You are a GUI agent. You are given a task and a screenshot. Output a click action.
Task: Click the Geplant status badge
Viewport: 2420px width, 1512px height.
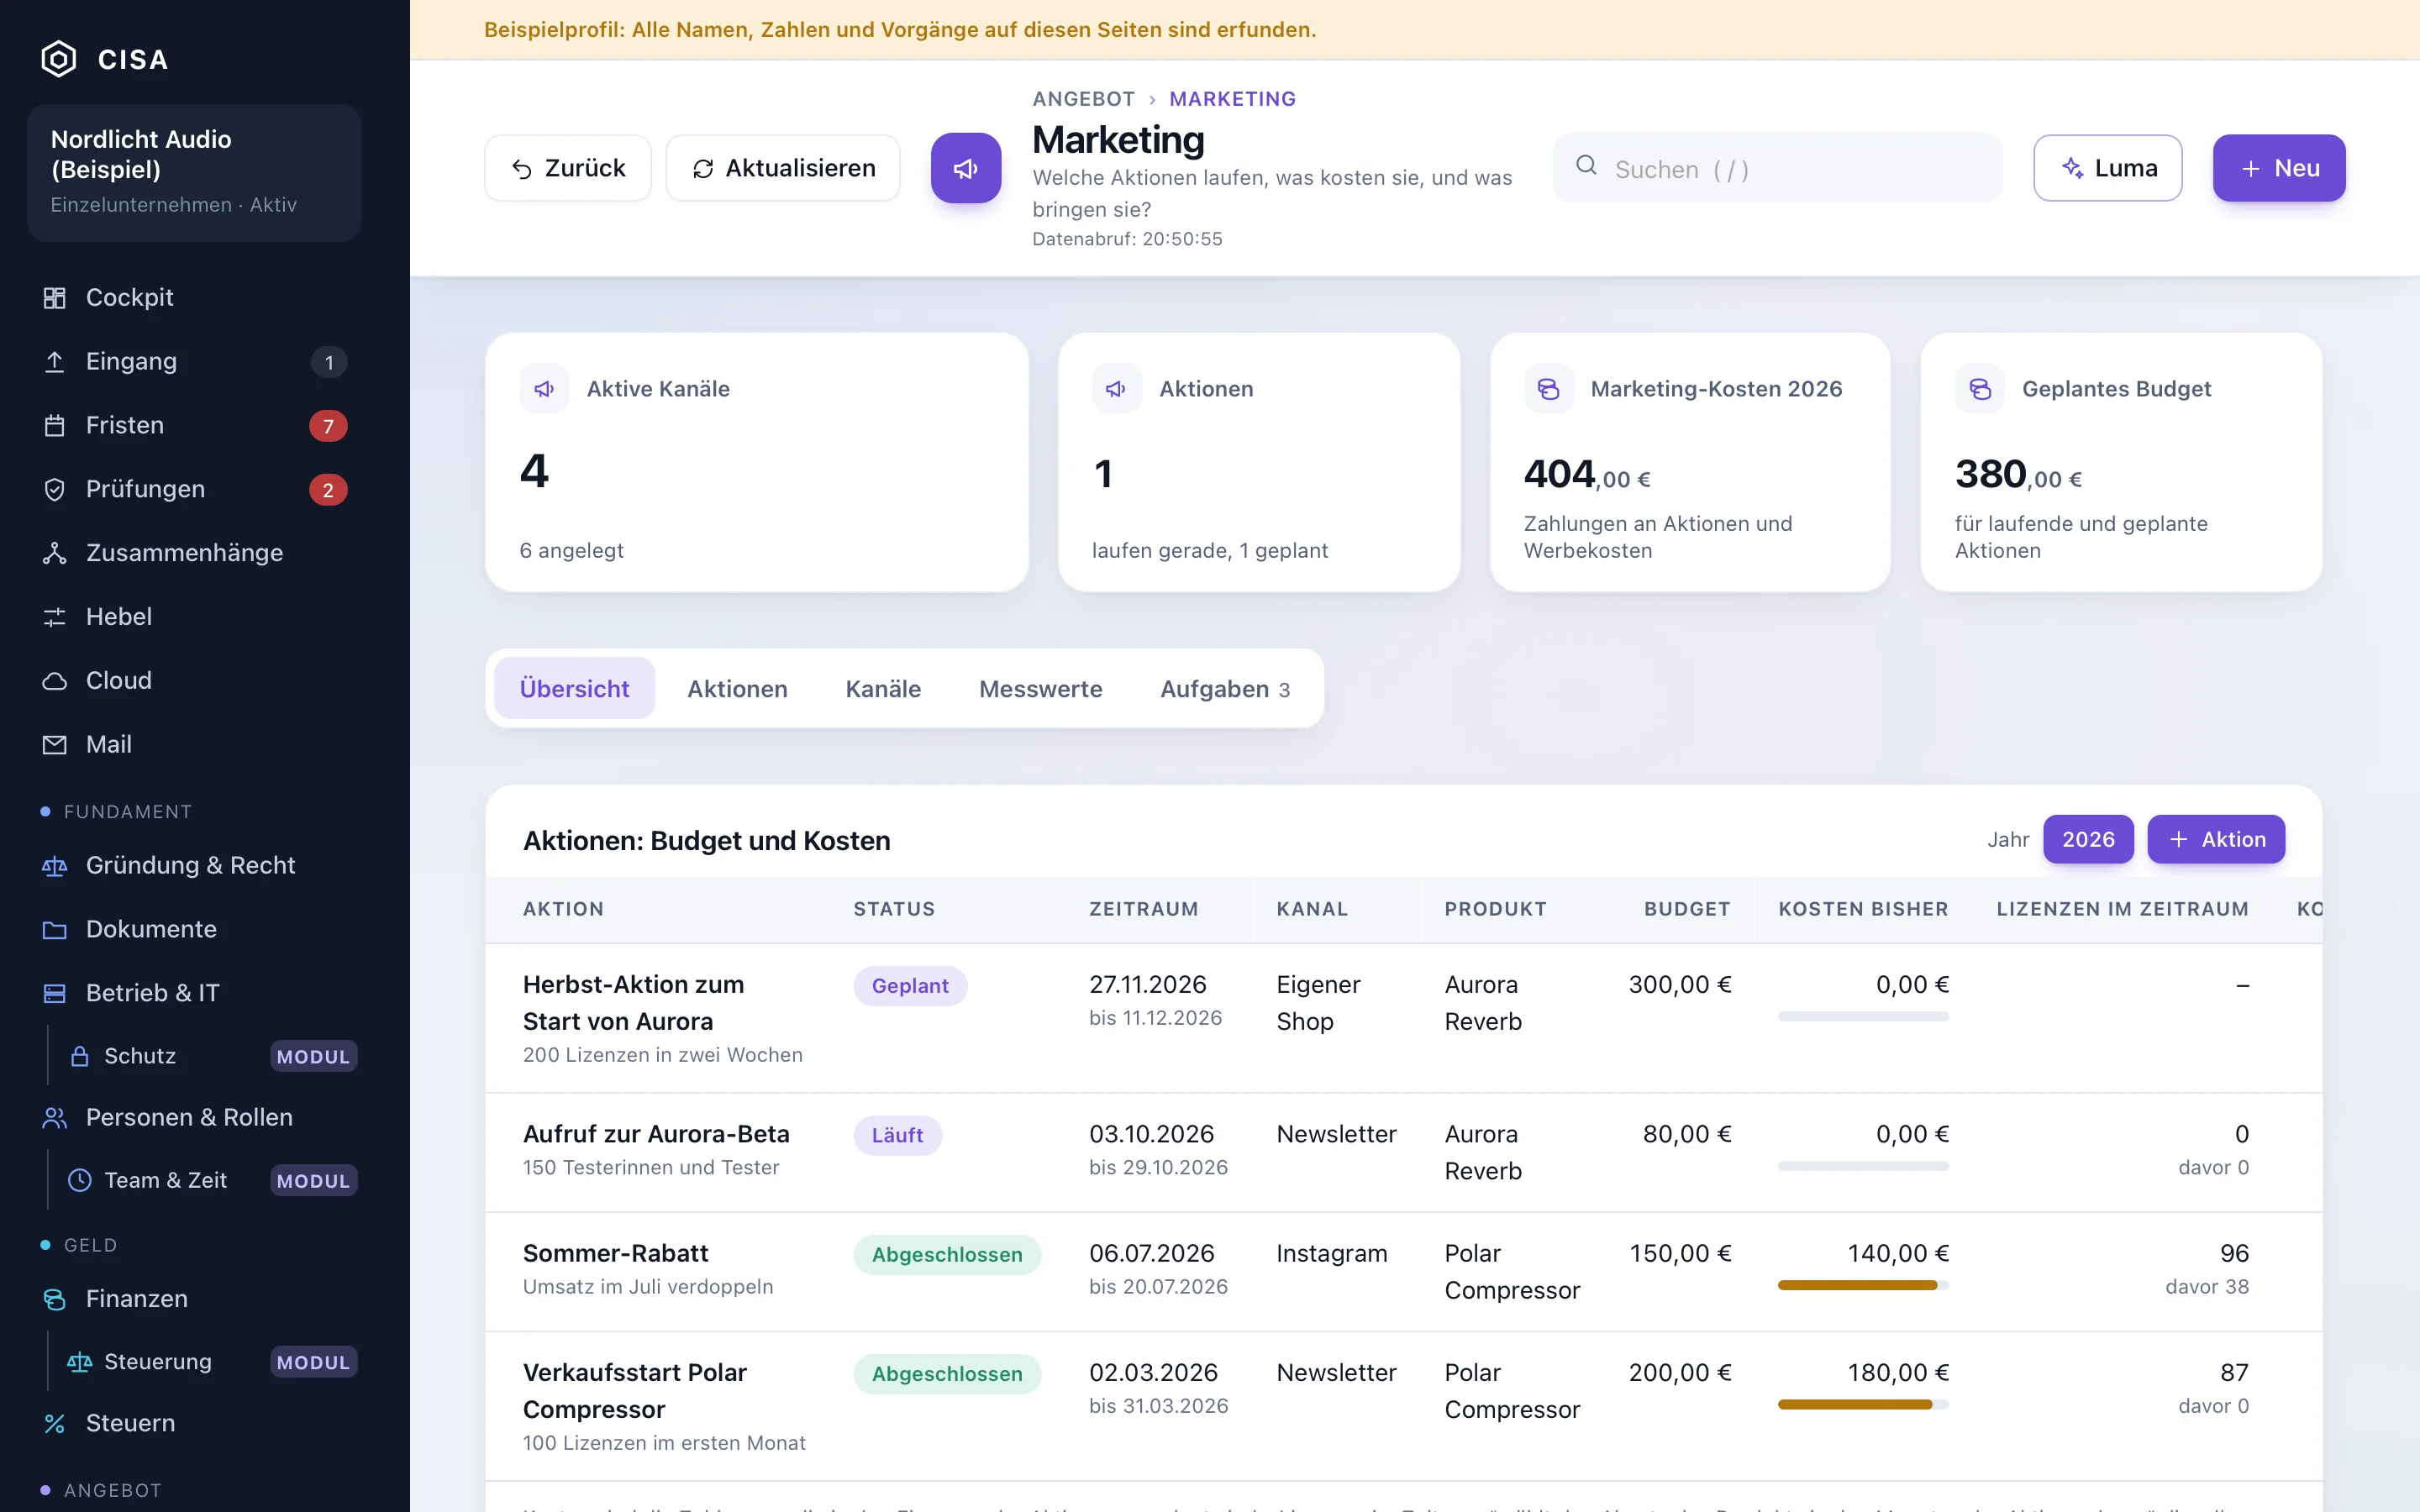[x=909, y=986]
